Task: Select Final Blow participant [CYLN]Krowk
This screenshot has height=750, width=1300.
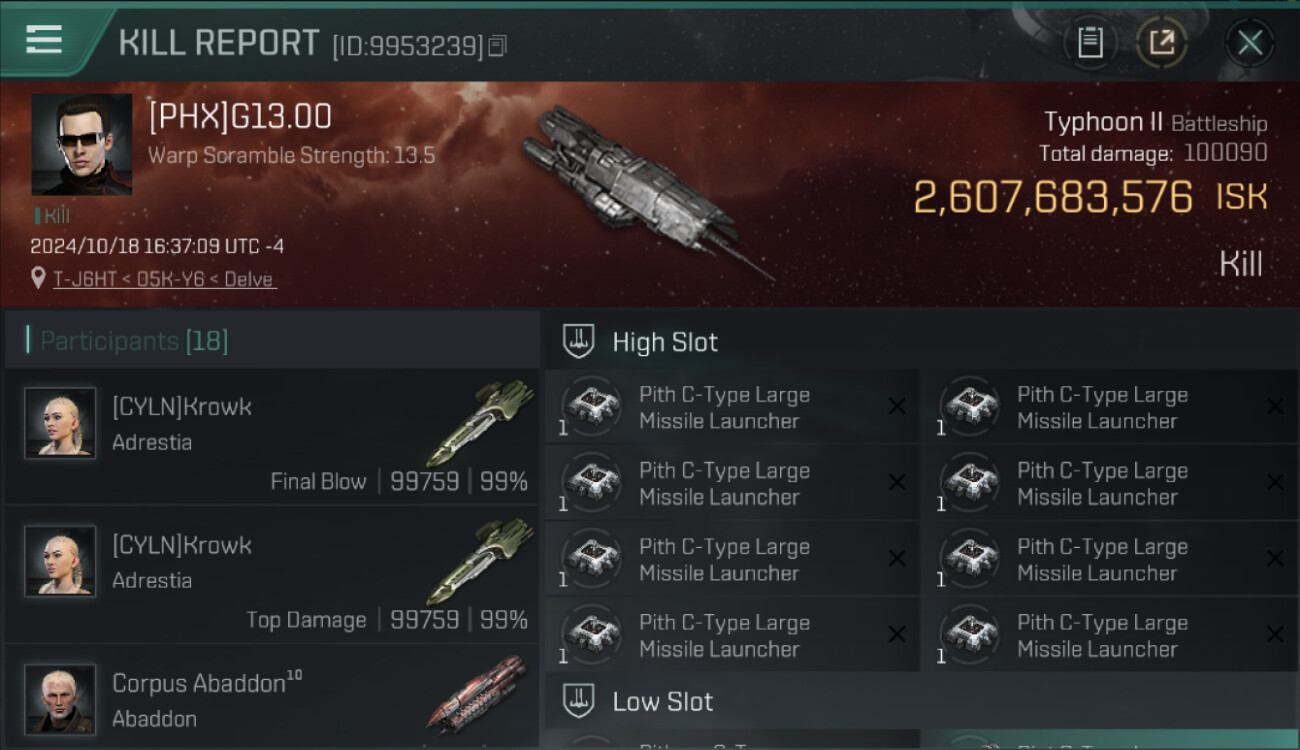Action: pyautogui.click(x=182, y=407)
